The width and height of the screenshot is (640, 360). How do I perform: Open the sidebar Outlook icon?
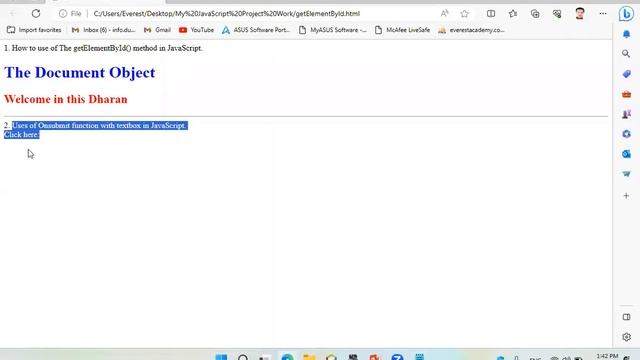coord(627,154)
